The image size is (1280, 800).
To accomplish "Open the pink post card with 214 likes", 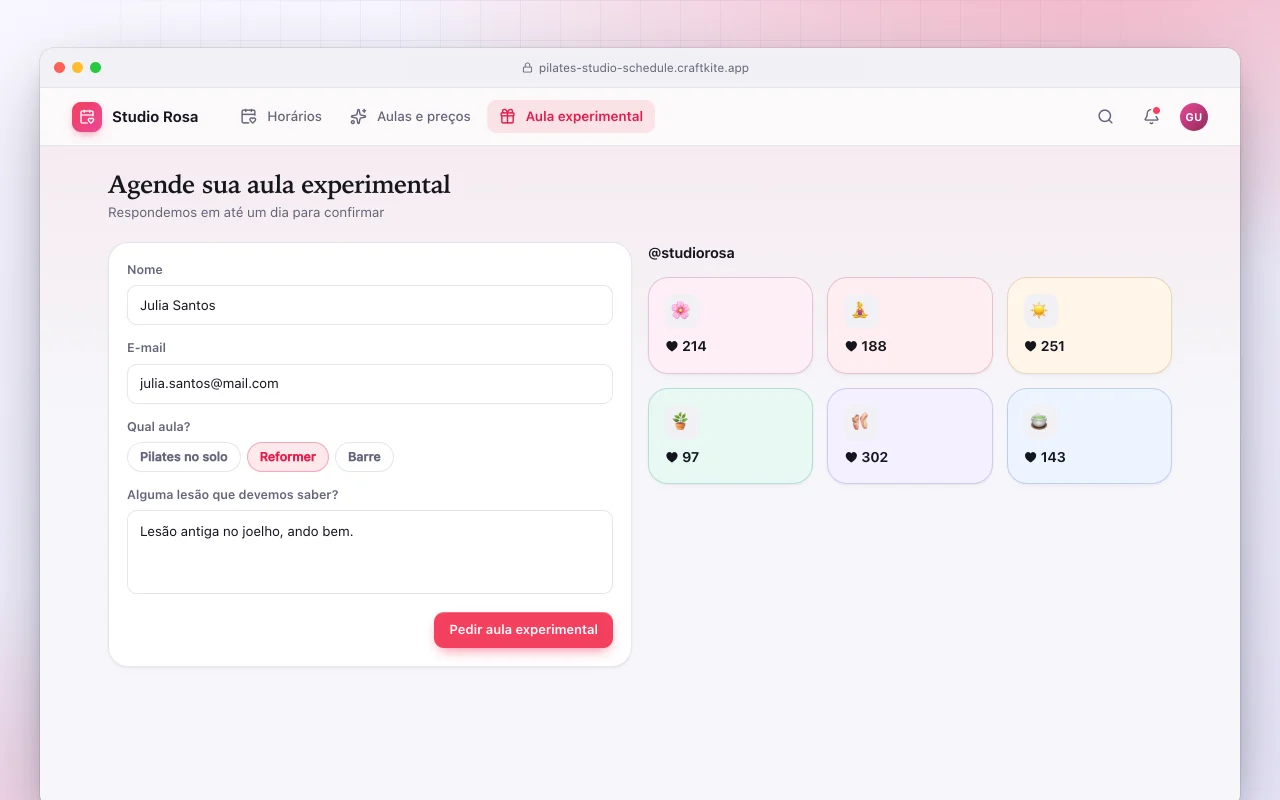I will click(730, 325).
